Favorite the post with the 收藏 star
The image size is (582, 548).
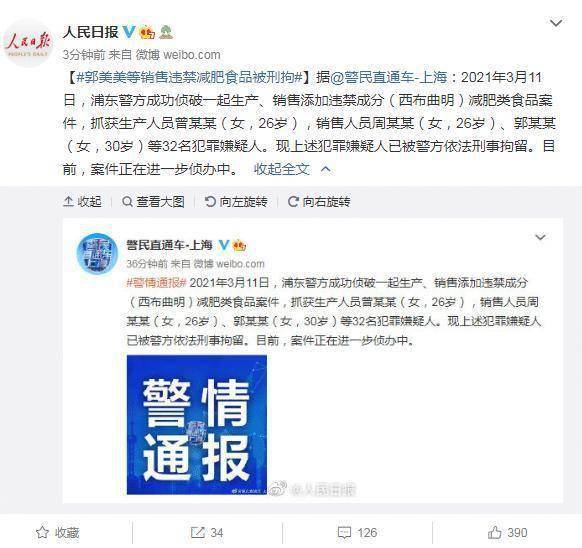(x=58, y=533)
